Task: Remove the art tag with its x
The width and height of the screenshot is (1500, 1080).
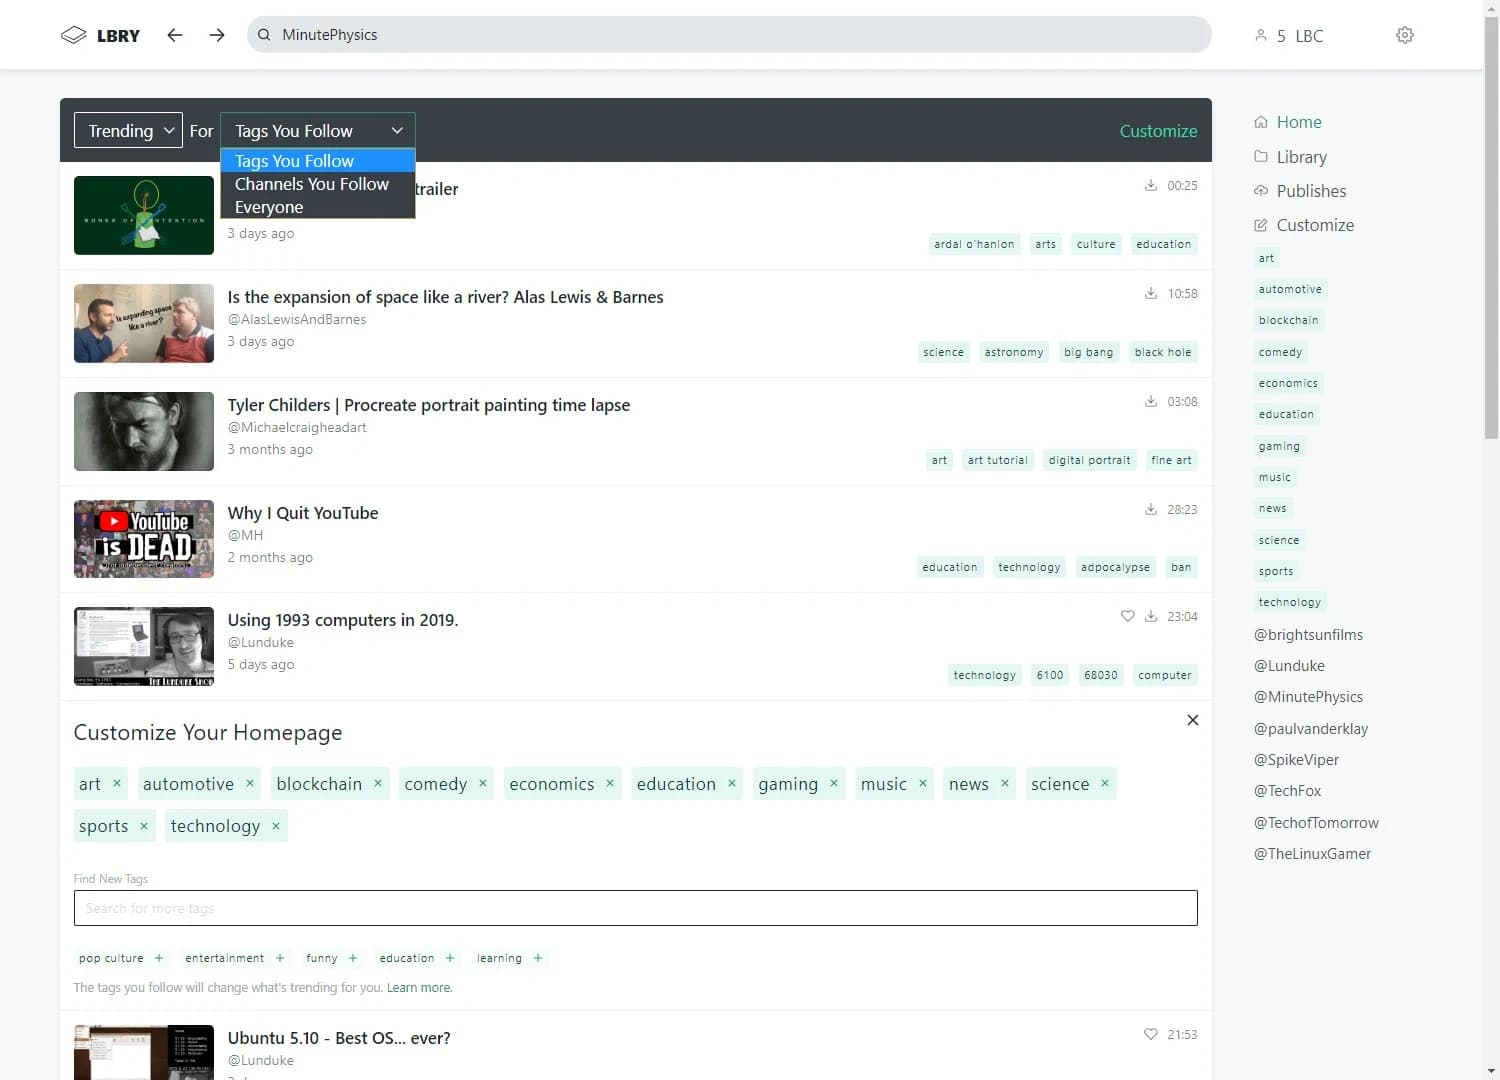Action: (x=117, y=783)
